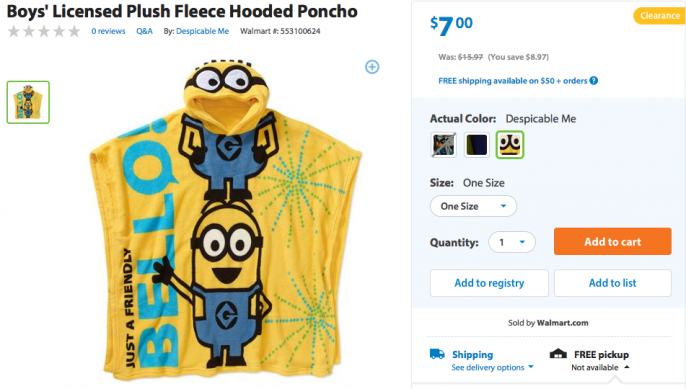The image size is (686, 389).
Task: Open the Despicable Me brand link
Action: 202,31
